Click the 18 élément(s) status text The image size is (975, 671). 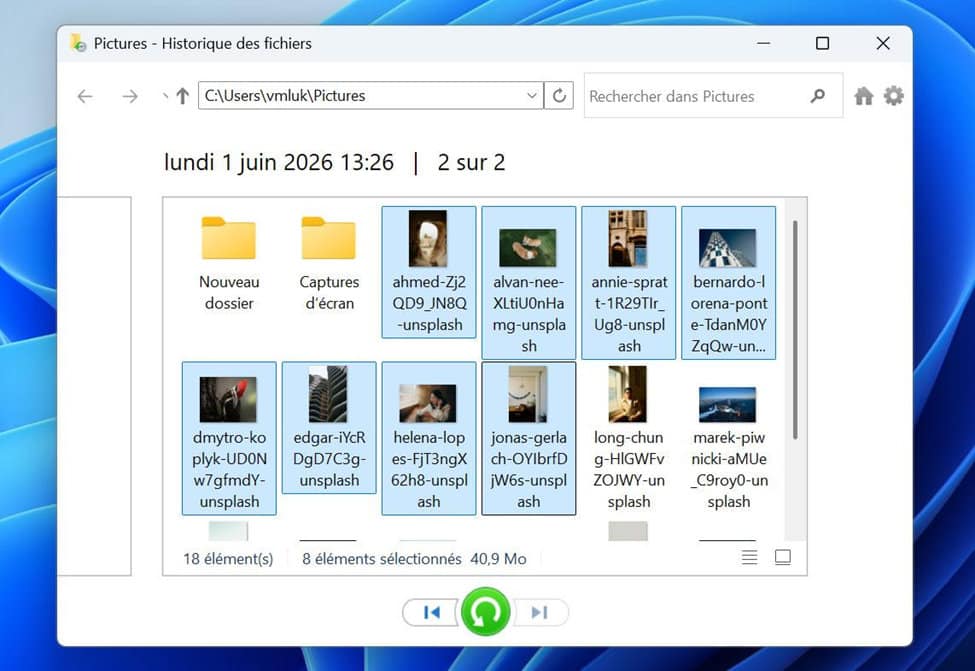(228, 558)
